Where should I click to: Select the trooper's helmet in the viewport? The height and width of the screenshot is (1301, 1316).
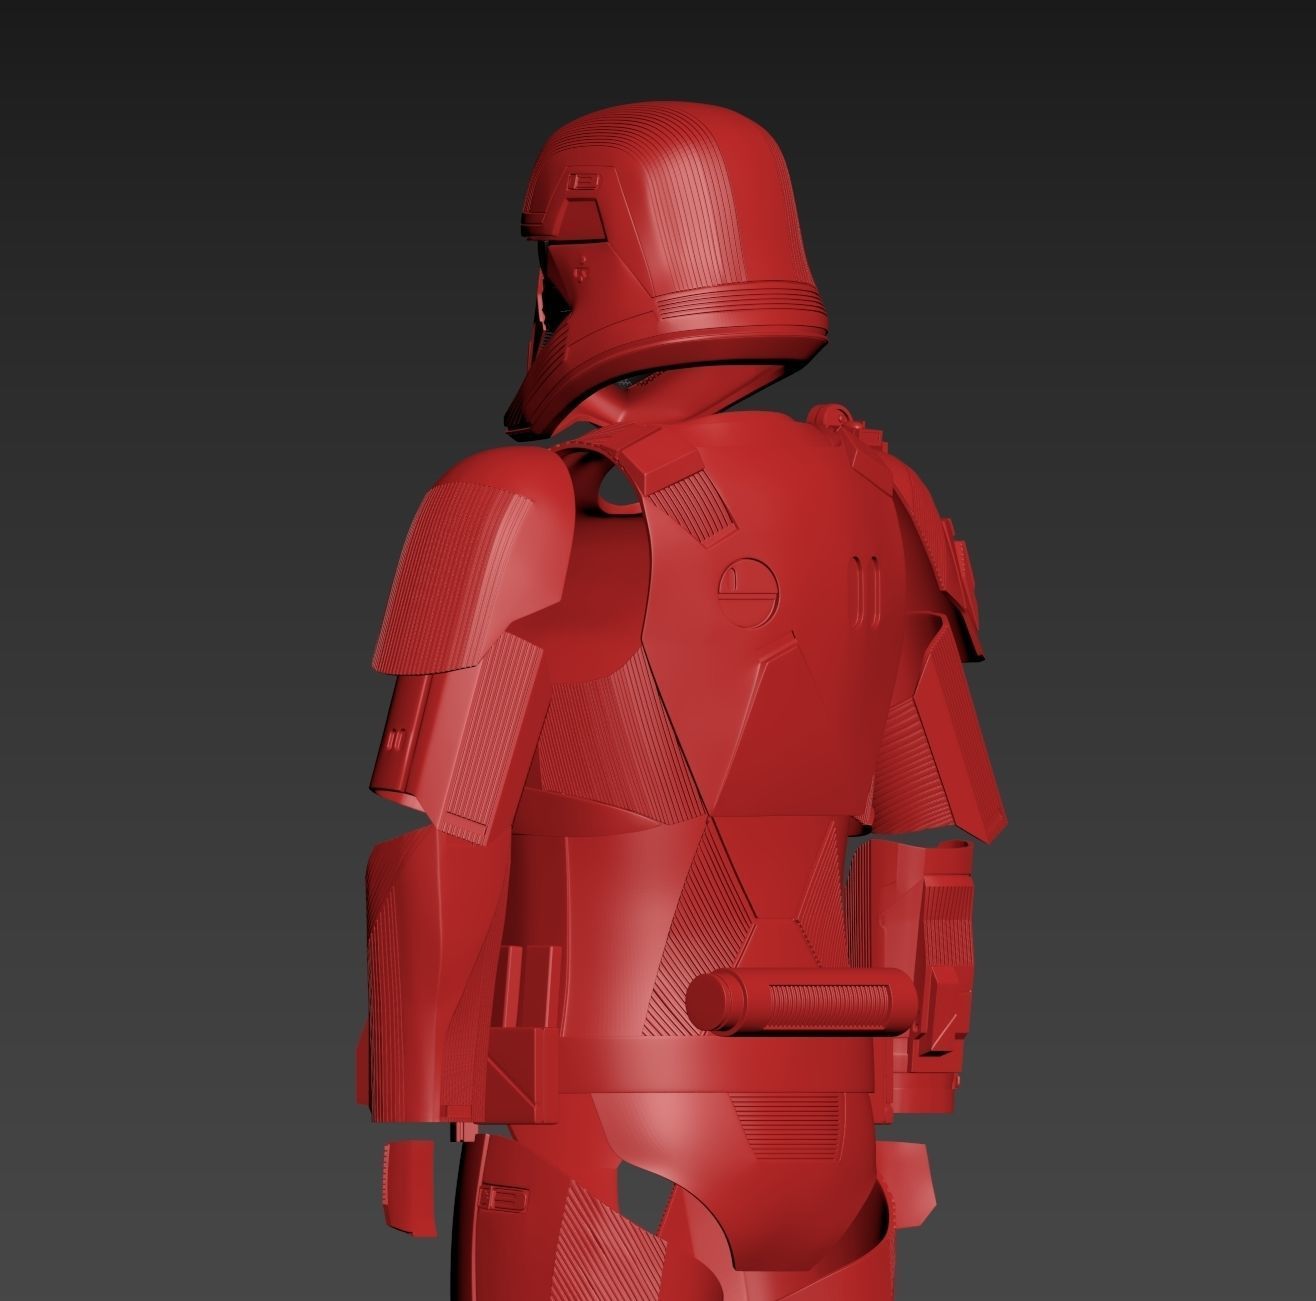click(x=665, y=270)
